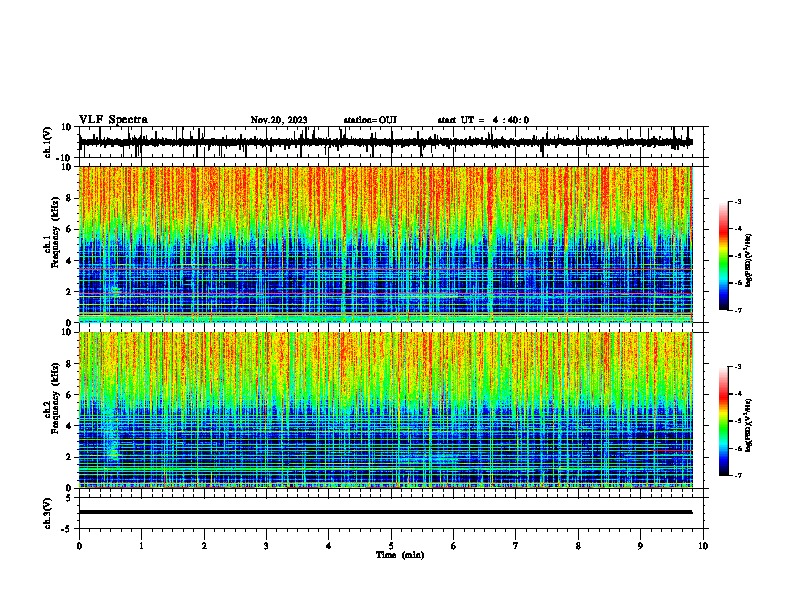Screen dimensions: 792x612
Task: Click the ch.2 Frequency (kHz) axis label
Action: (x=51, y=400)
